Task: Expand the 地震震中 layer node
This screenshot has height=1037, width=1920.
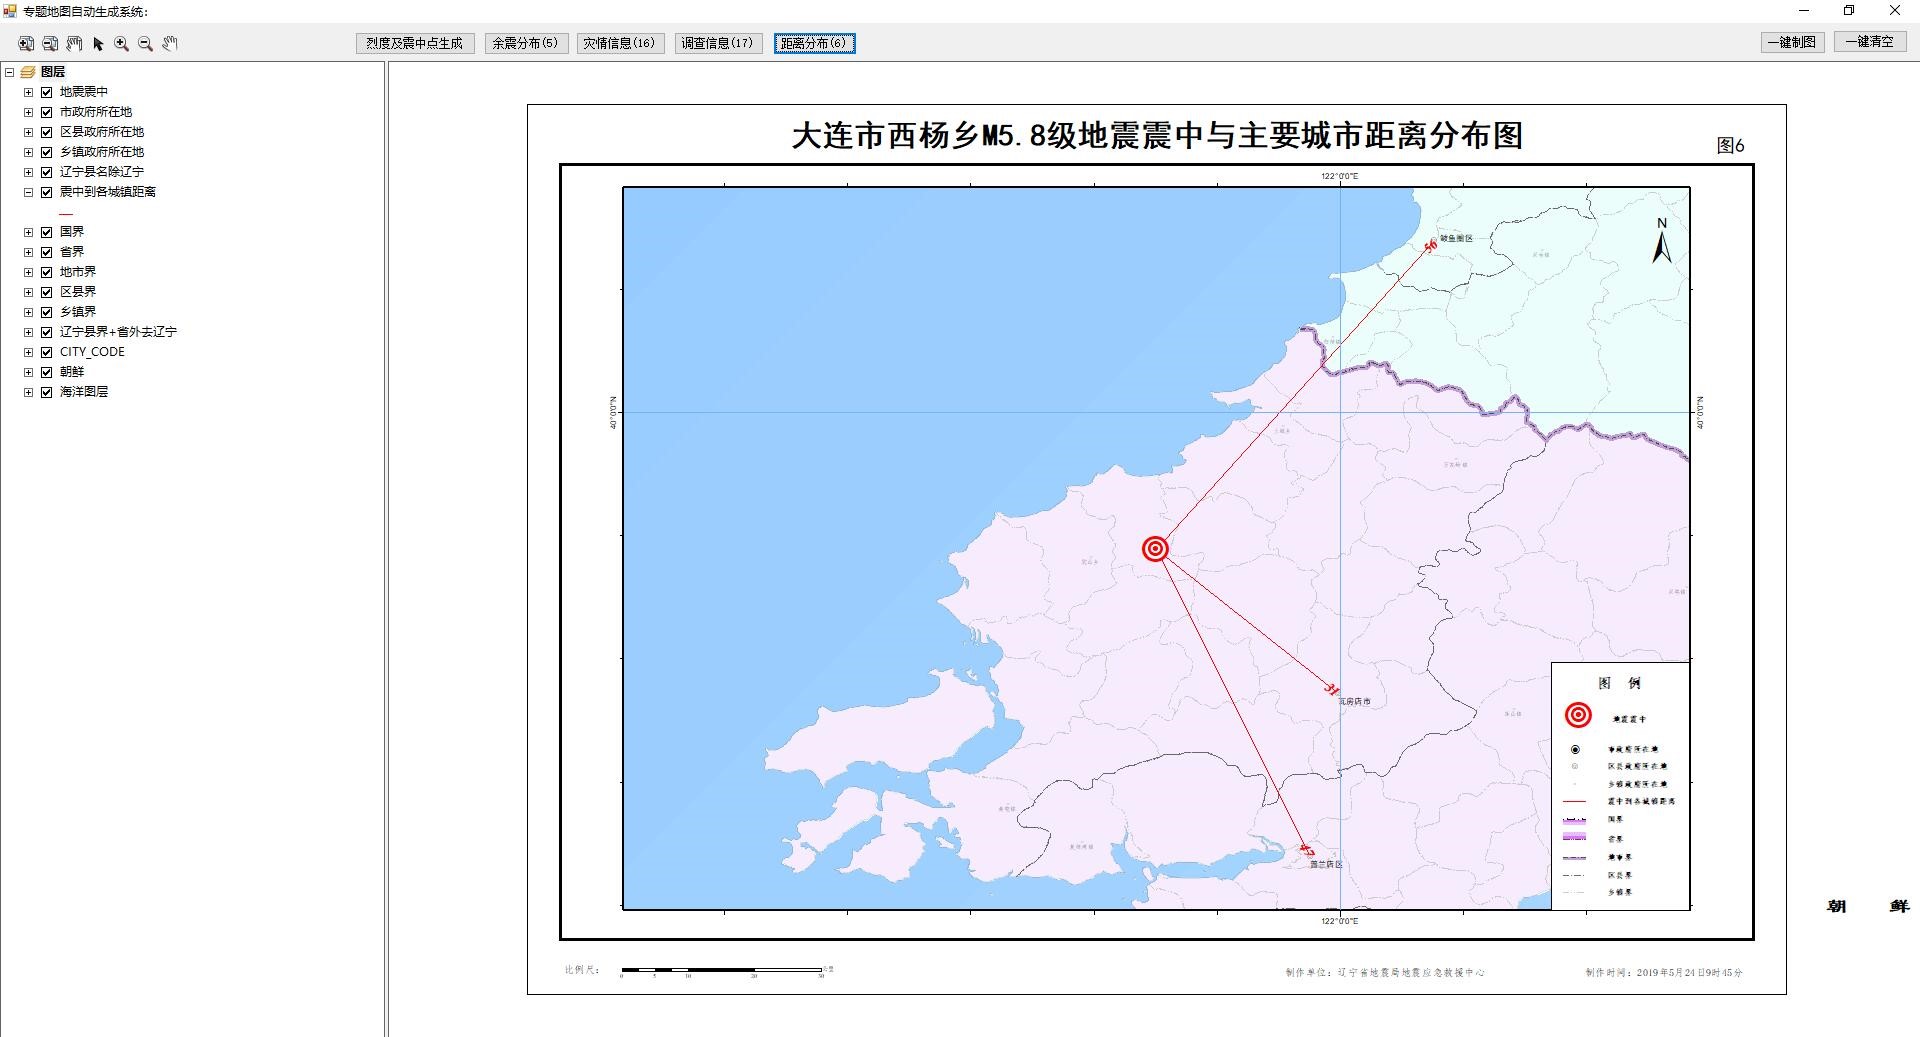Action: coord(28,92)
